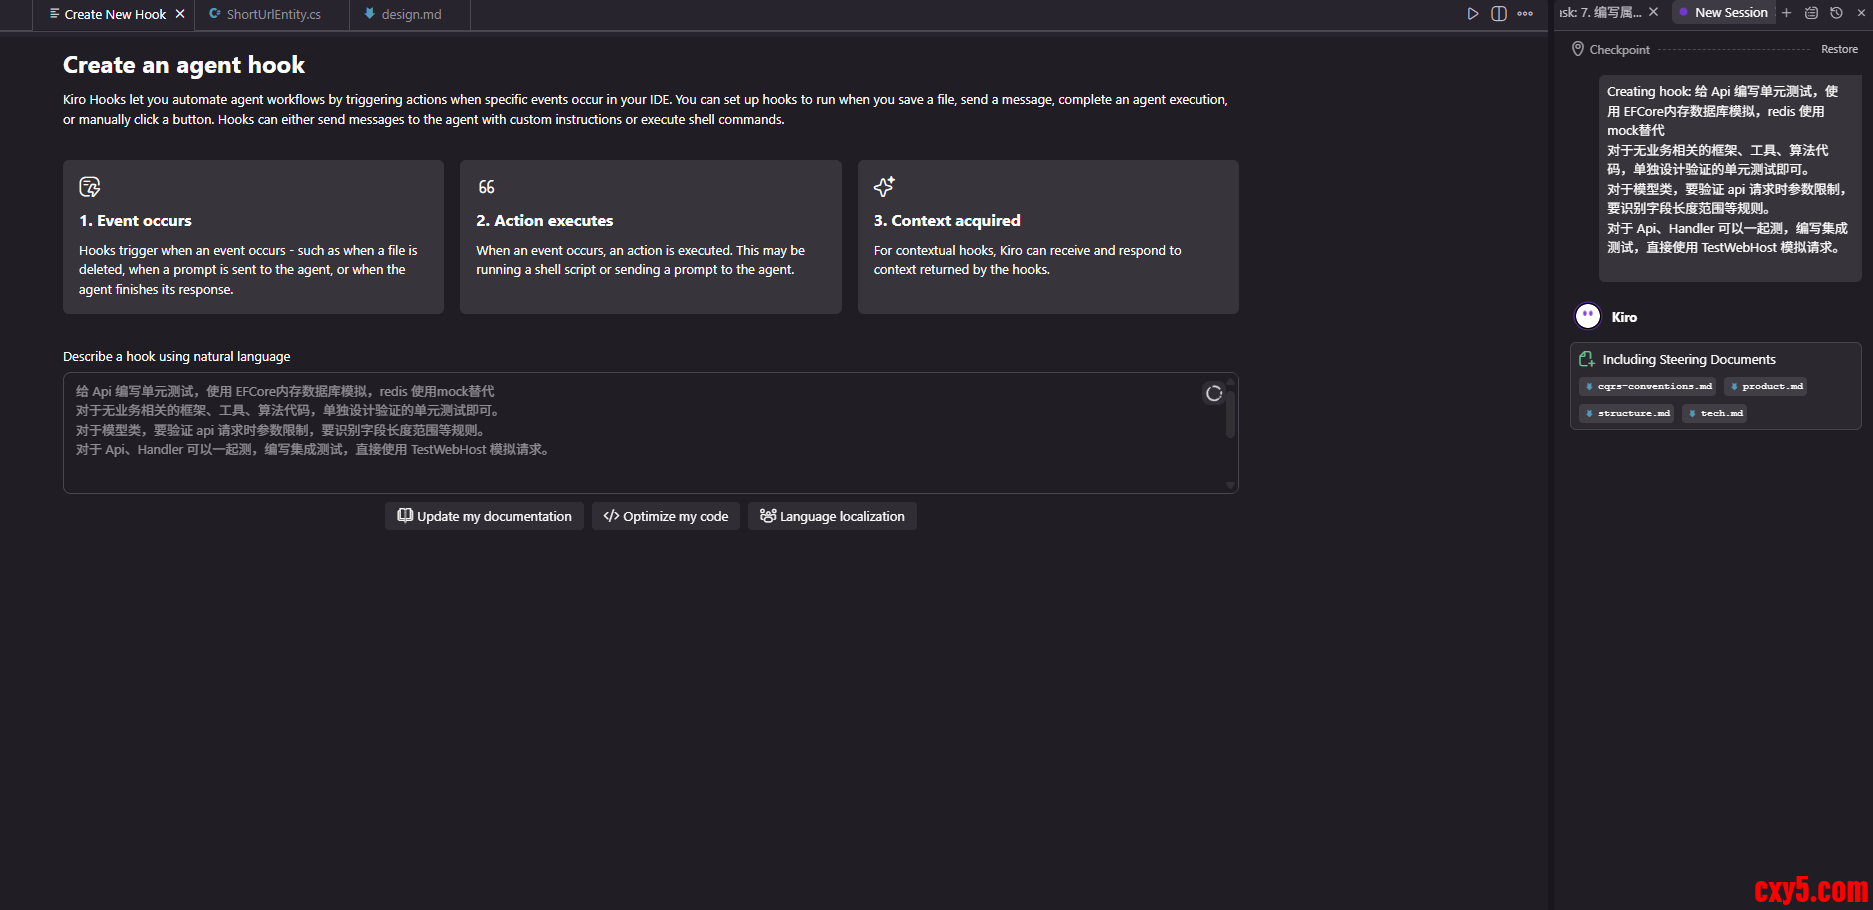This screenshot has height=910, width=1873.
Task: Click the Restore checkpoint link
Action: [1838, 49]
